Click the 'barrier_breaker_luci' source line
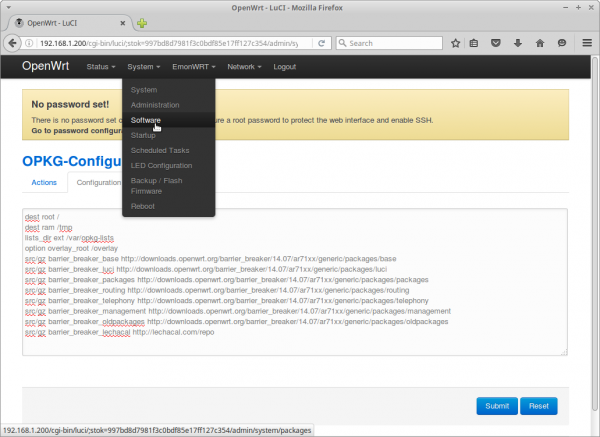The width and height of the screenshot is (600, 437). click(x=206, y=269)
